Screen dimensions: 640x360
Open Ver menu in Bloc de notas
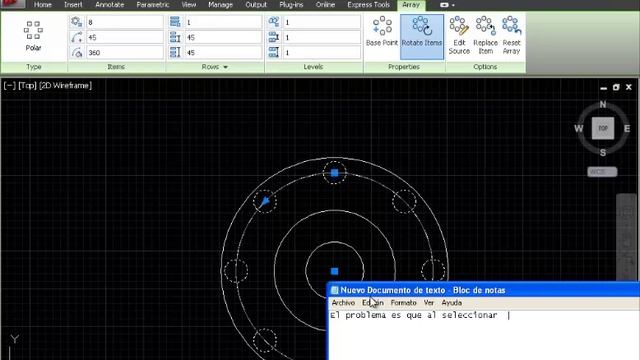429,303
